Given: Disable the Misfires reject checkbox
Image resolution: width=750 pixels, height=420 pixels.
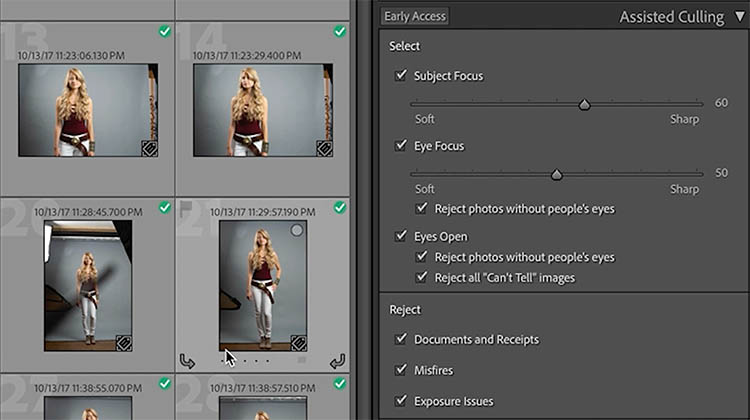Looking at the screenshot, I should pyautogui.click(x=401, y=370).
